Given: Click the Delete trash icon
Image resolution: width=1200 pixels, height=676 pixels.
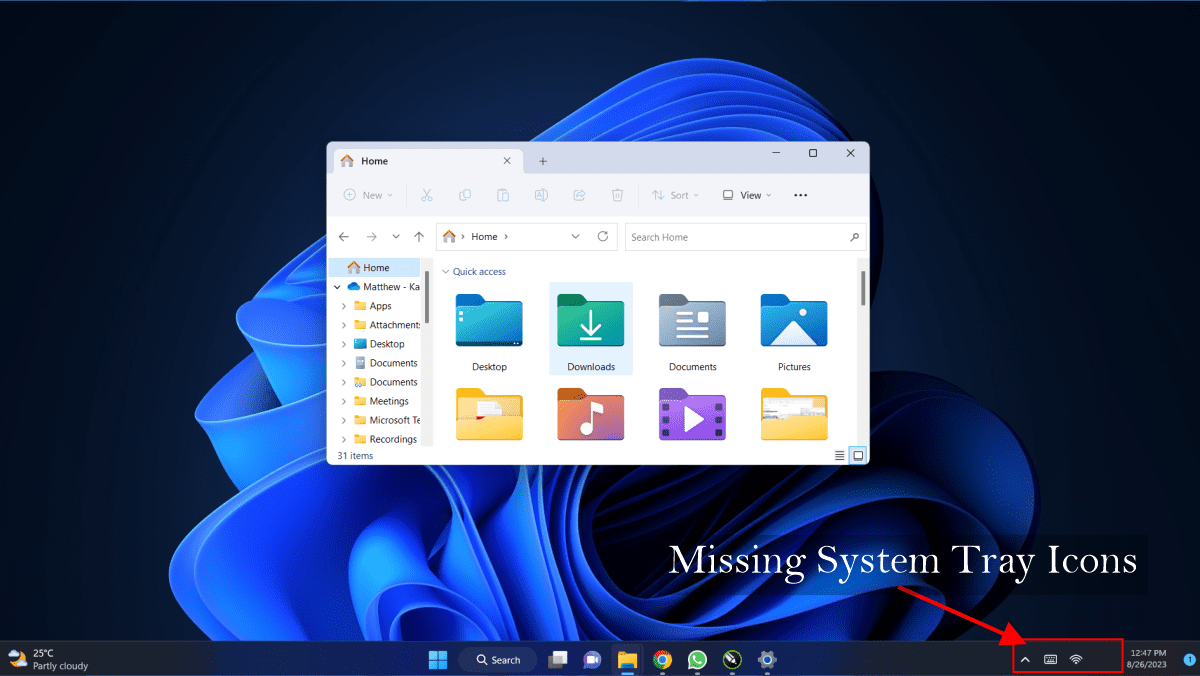Looking at the screenshot, I should click(x=617, y=195).
